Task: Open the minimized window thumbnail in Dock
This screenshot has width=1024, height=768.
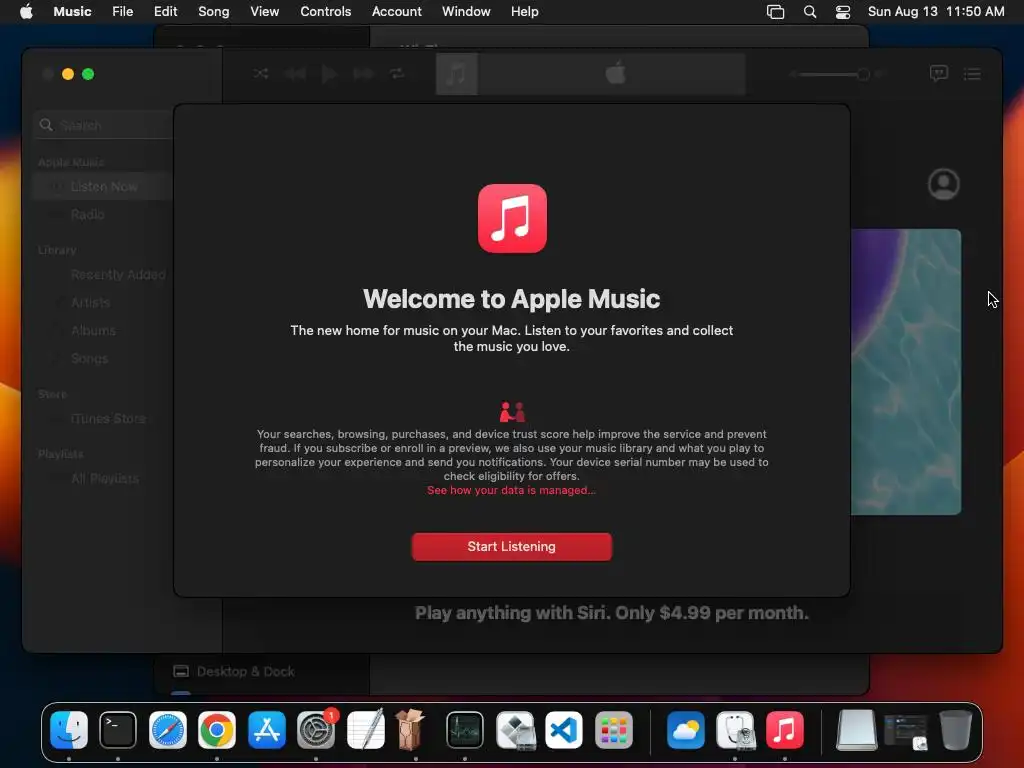Action: click(x=906, y=731)
